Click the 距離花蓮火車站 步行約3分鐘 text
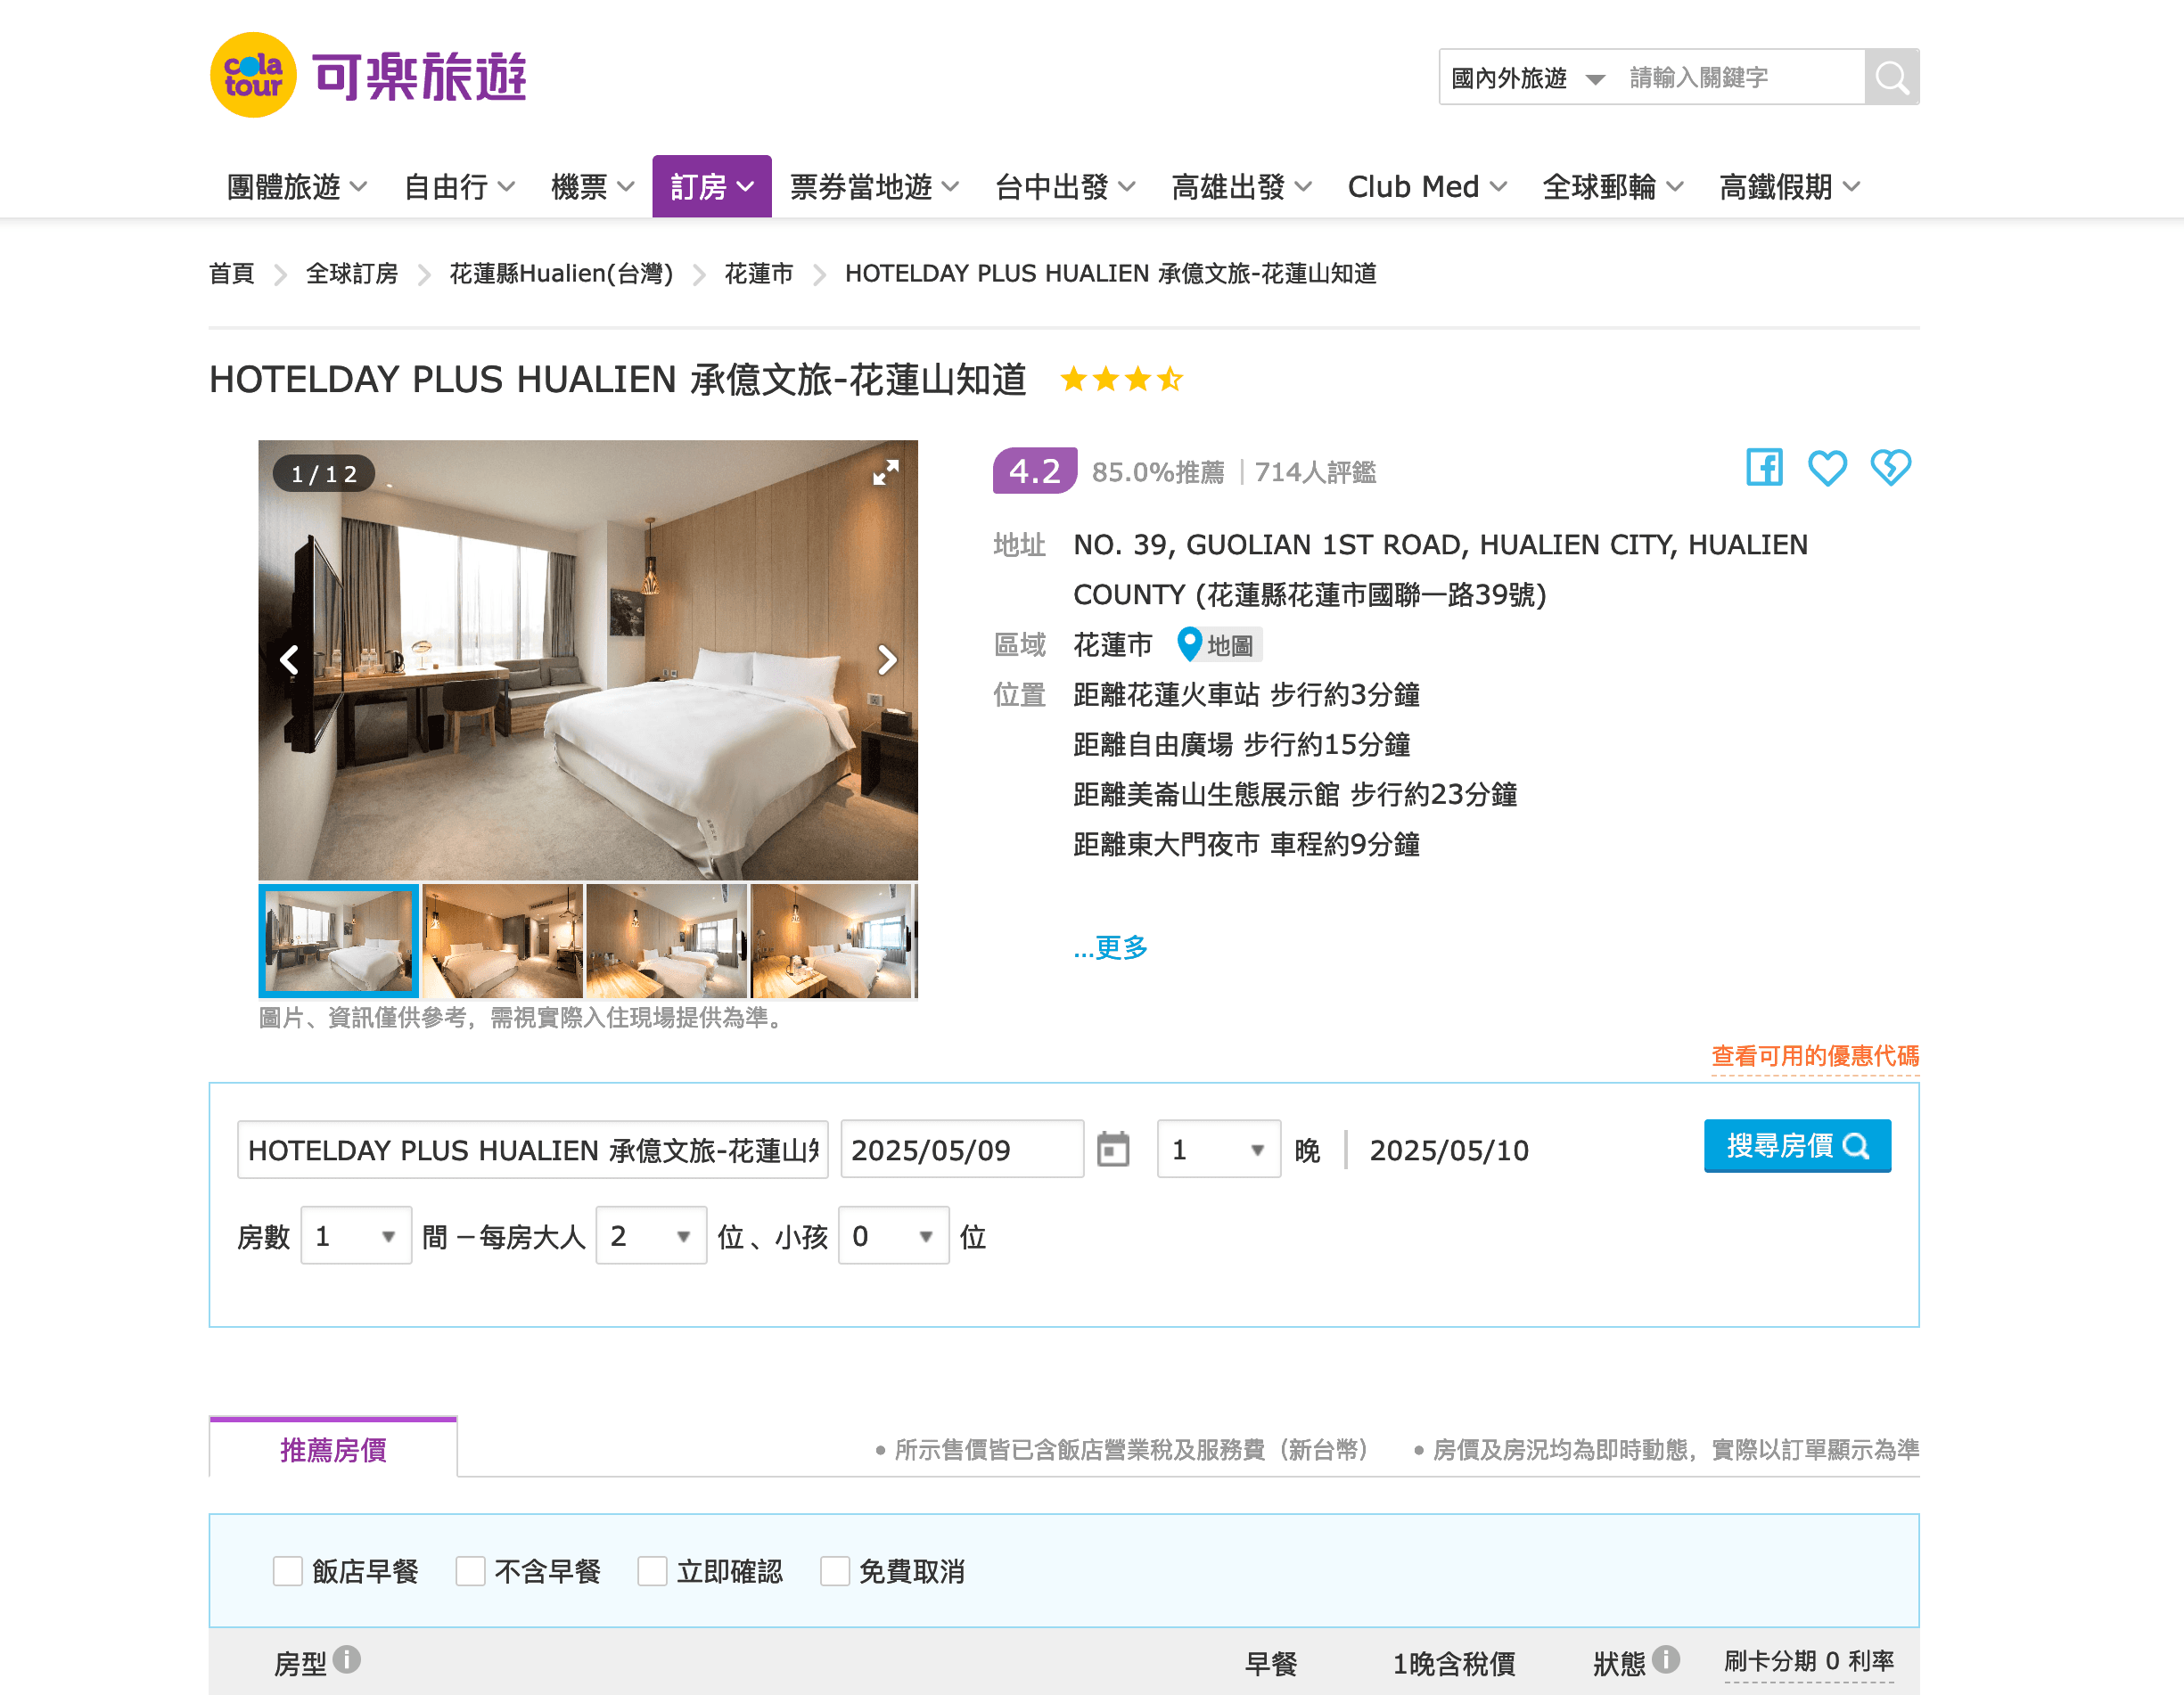 (1246, 695)
